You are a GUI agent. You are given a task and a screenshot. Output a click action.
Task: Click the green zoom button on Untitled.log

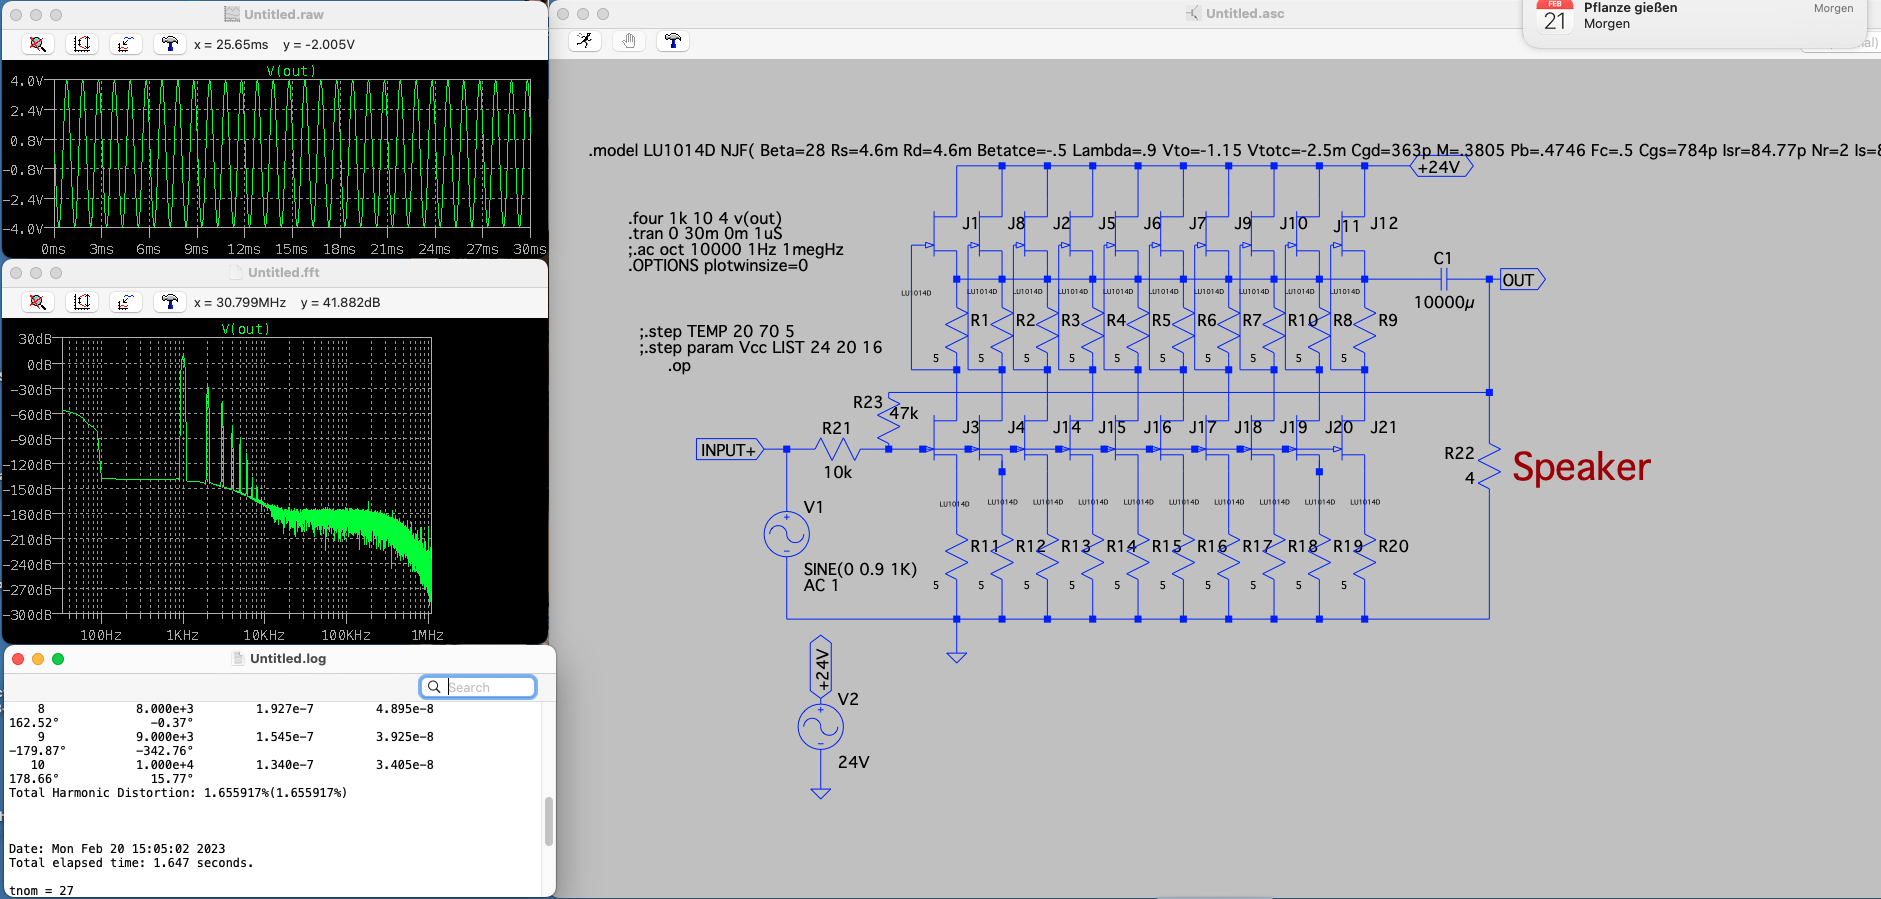coord(58,659)
